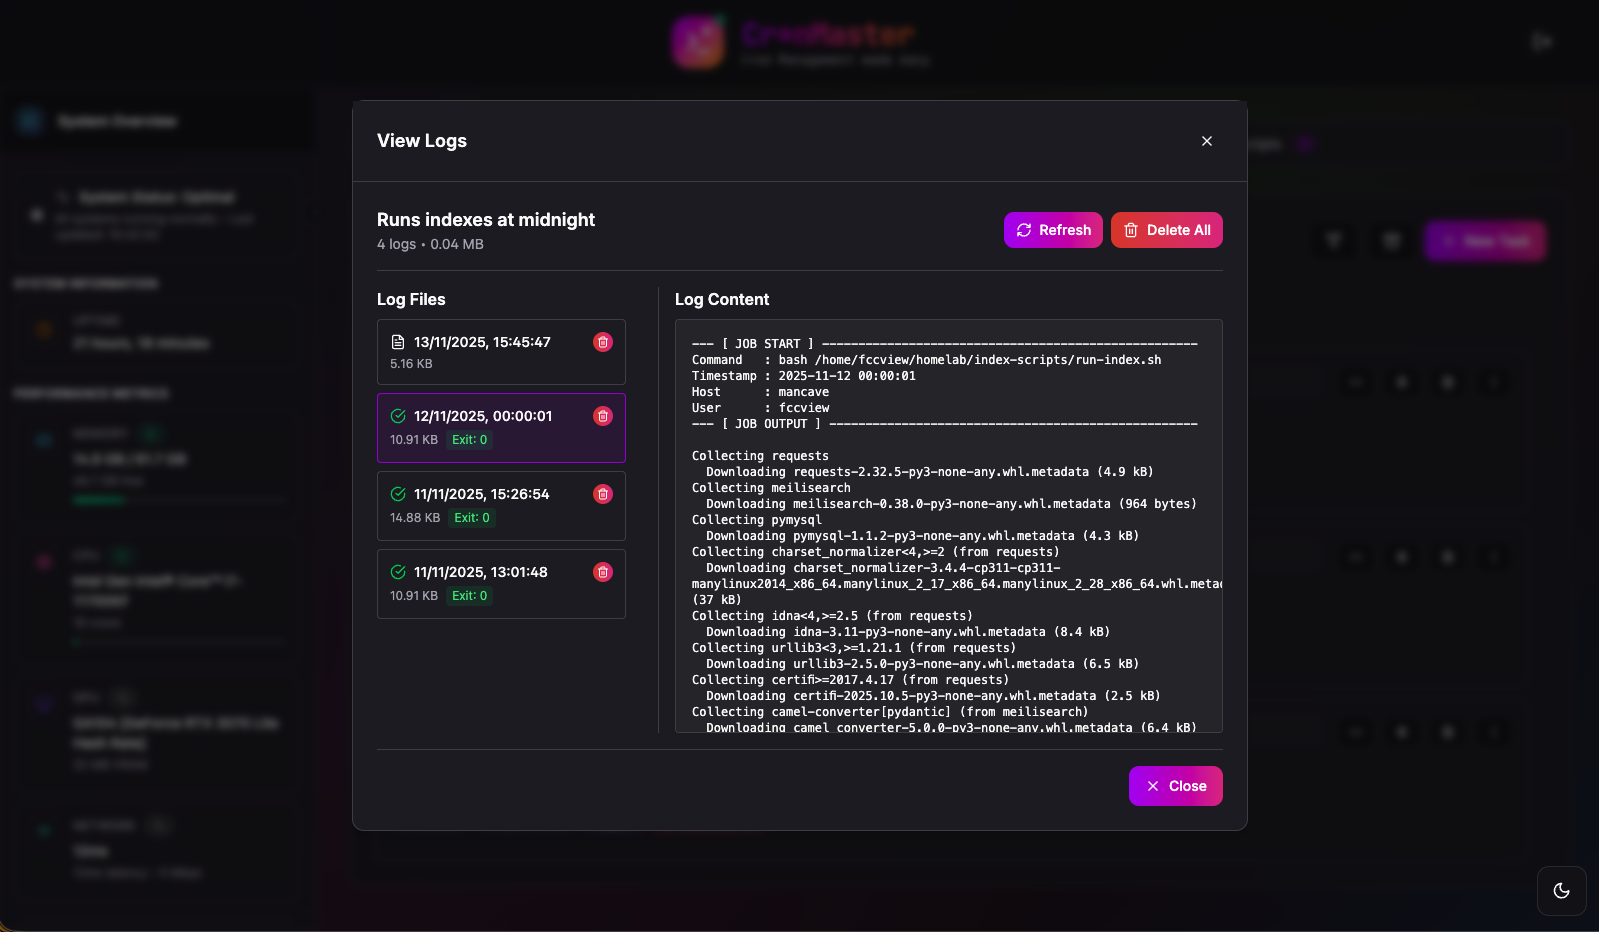Click the success check icon on the 11/11/2025 15:26:54 log

click(x=398, y=494)
